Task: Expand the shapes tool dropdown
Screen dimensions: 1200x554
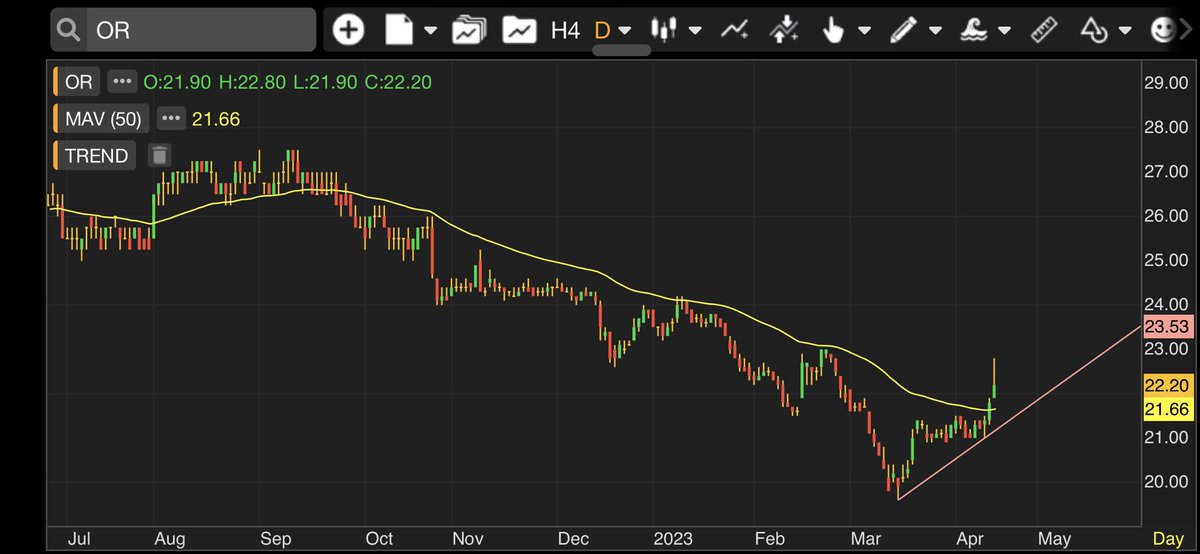Action: pyautogui.click(x=1126, y=30)
